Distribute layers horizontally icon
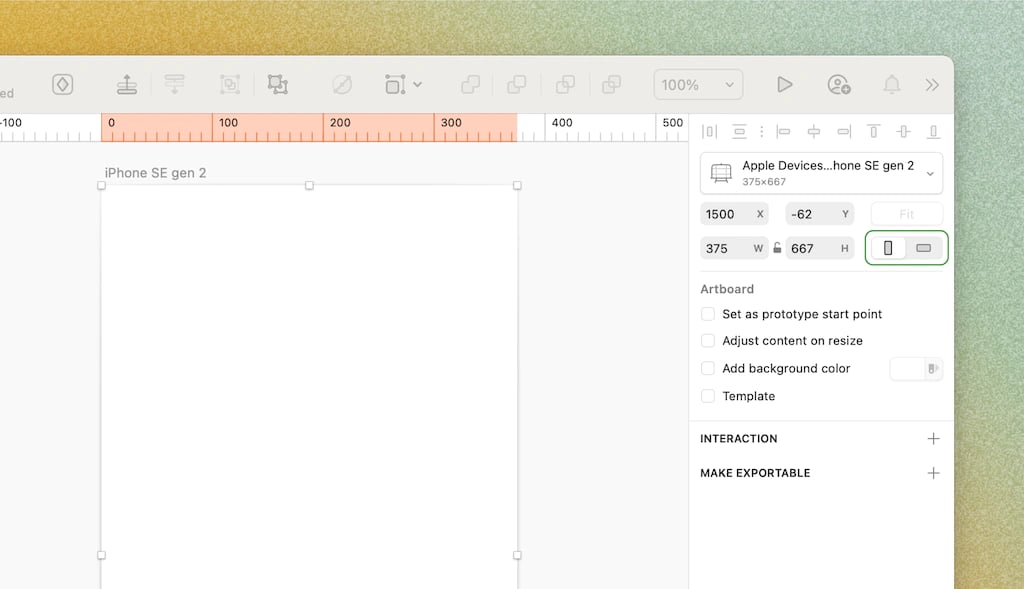 tap(709, 132)
